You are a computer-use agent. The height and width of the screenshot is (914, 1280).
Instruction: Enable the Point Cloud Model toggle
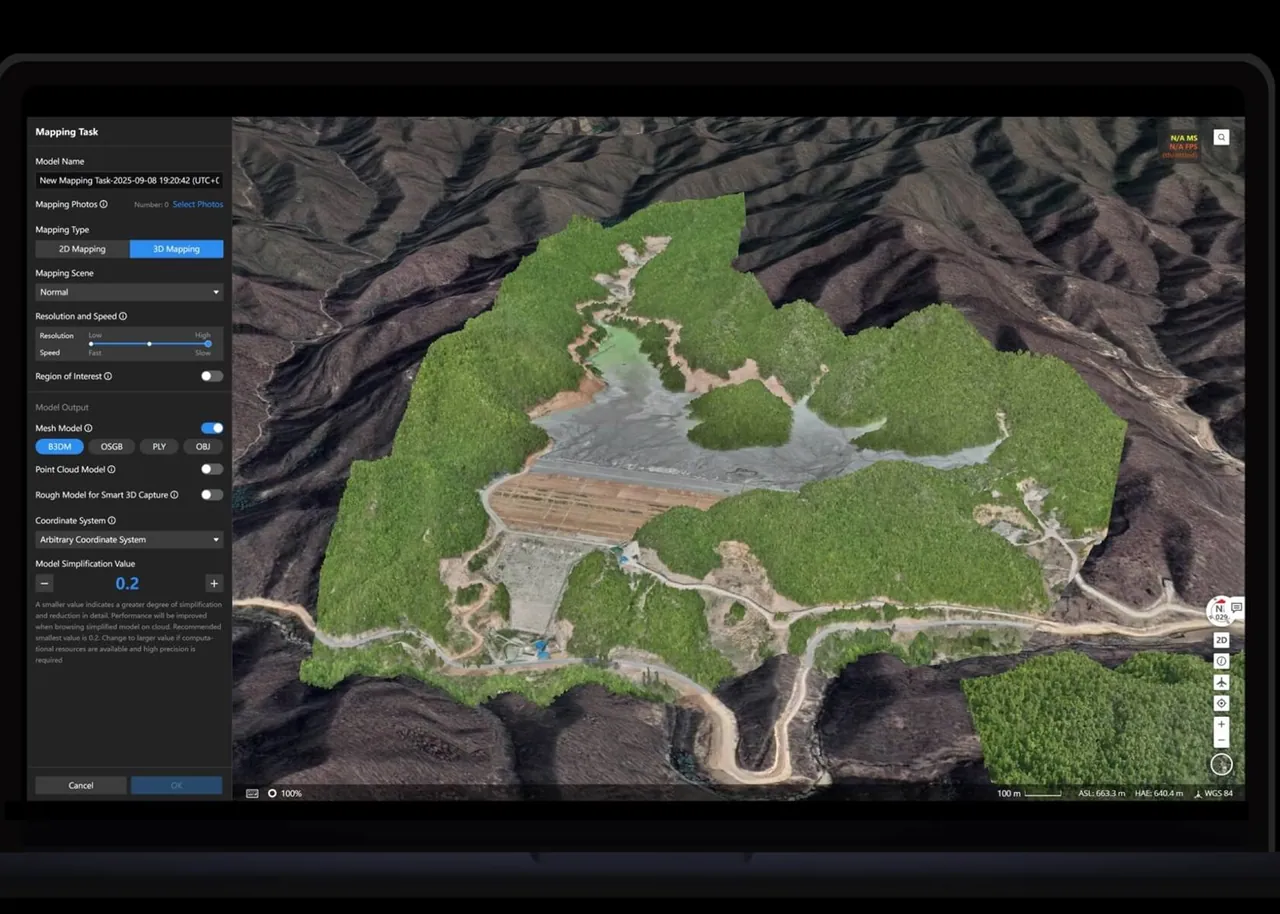(x=212, y=469)
